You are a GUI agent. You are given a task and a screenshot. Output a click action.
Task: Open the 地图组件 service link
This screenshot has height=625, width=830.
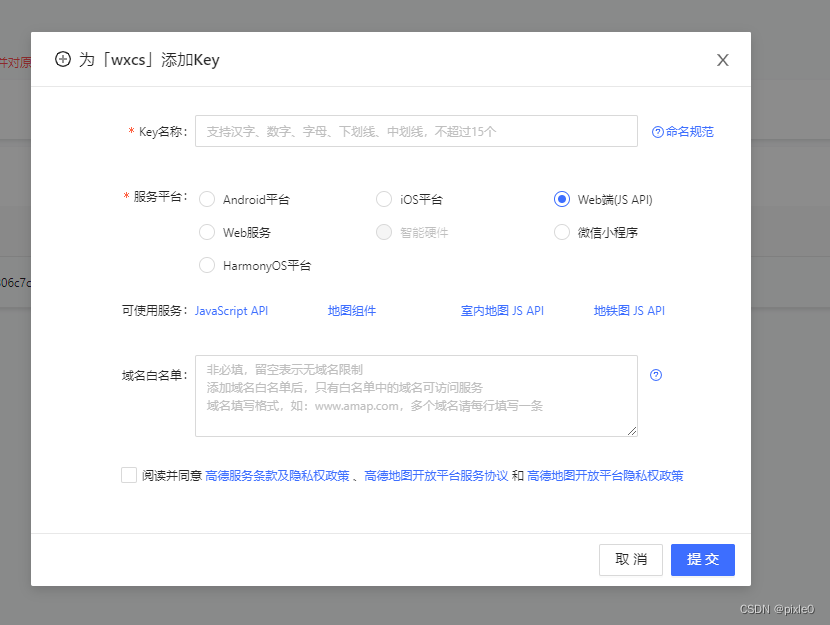(351, 311)
